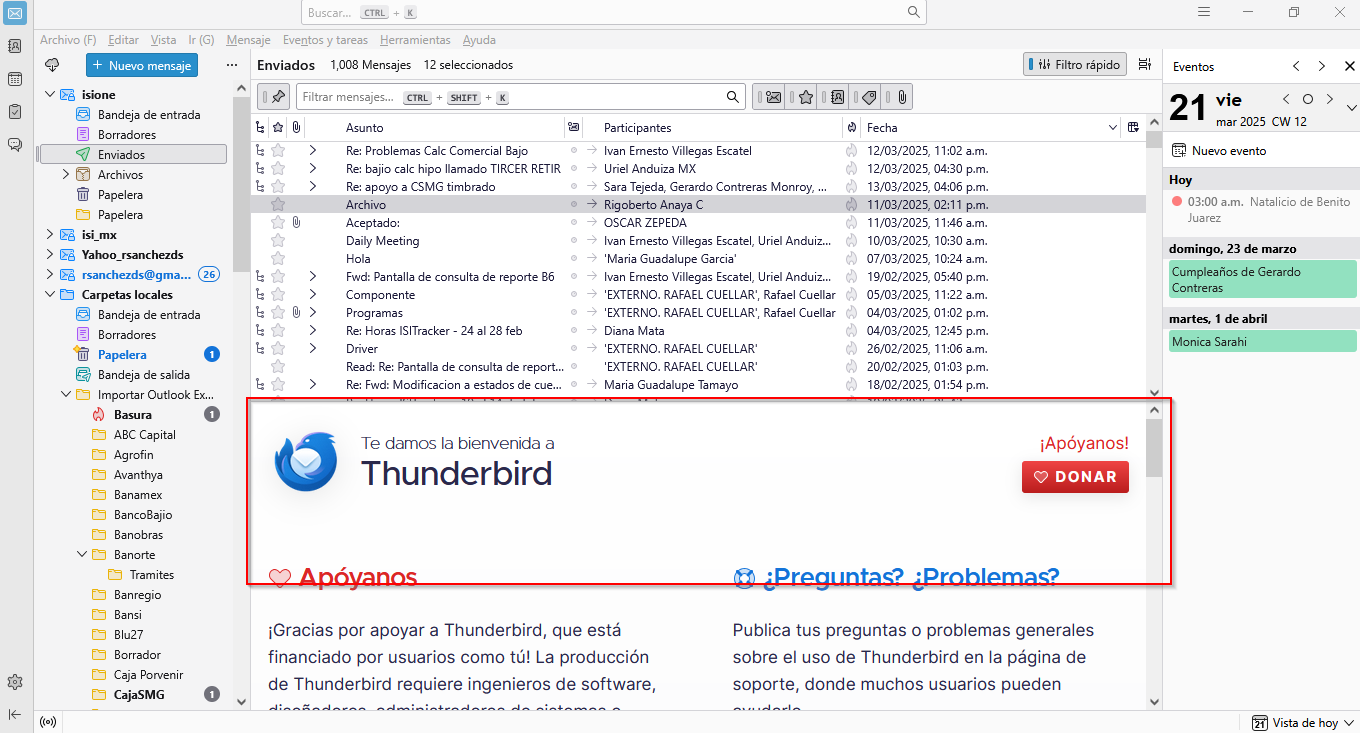Toggle the Vista de hoy pane button

click(x=1304, y=722)
